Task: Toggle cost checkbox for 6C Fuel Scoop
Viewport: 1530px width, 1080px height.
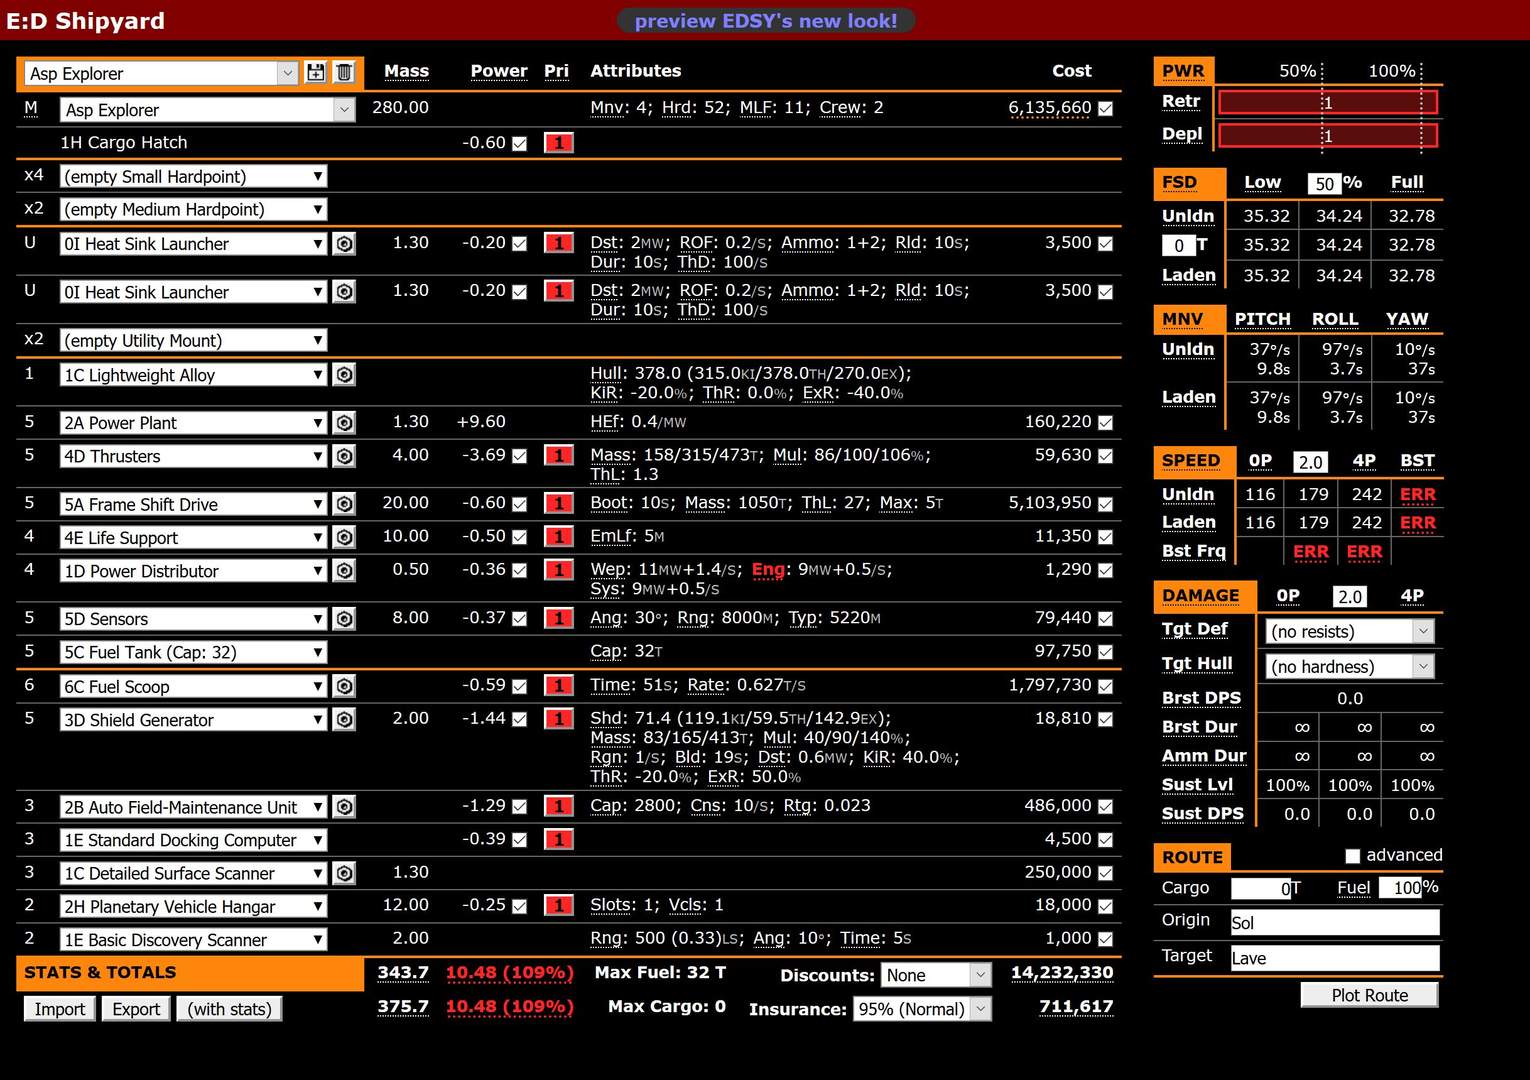Action: click(1105, 687)
